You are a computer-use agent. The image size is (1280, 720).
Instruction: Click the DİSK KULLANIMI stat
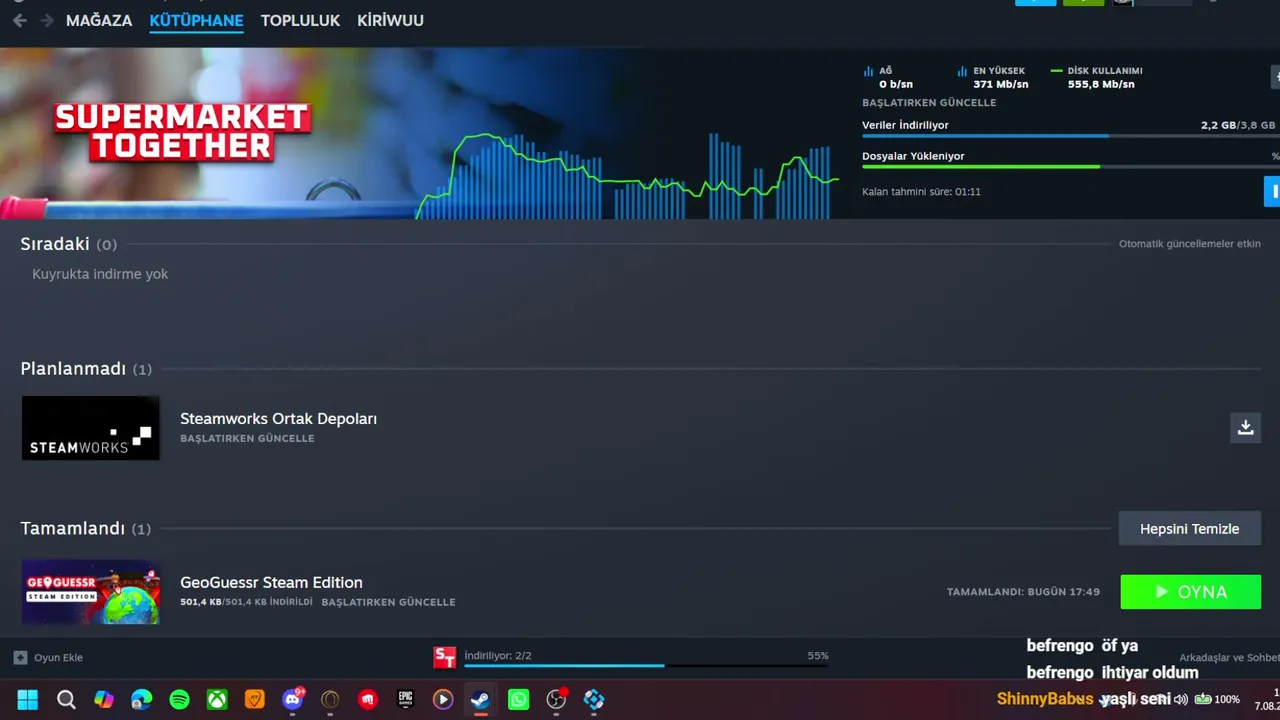click(x=1097, y=78)
